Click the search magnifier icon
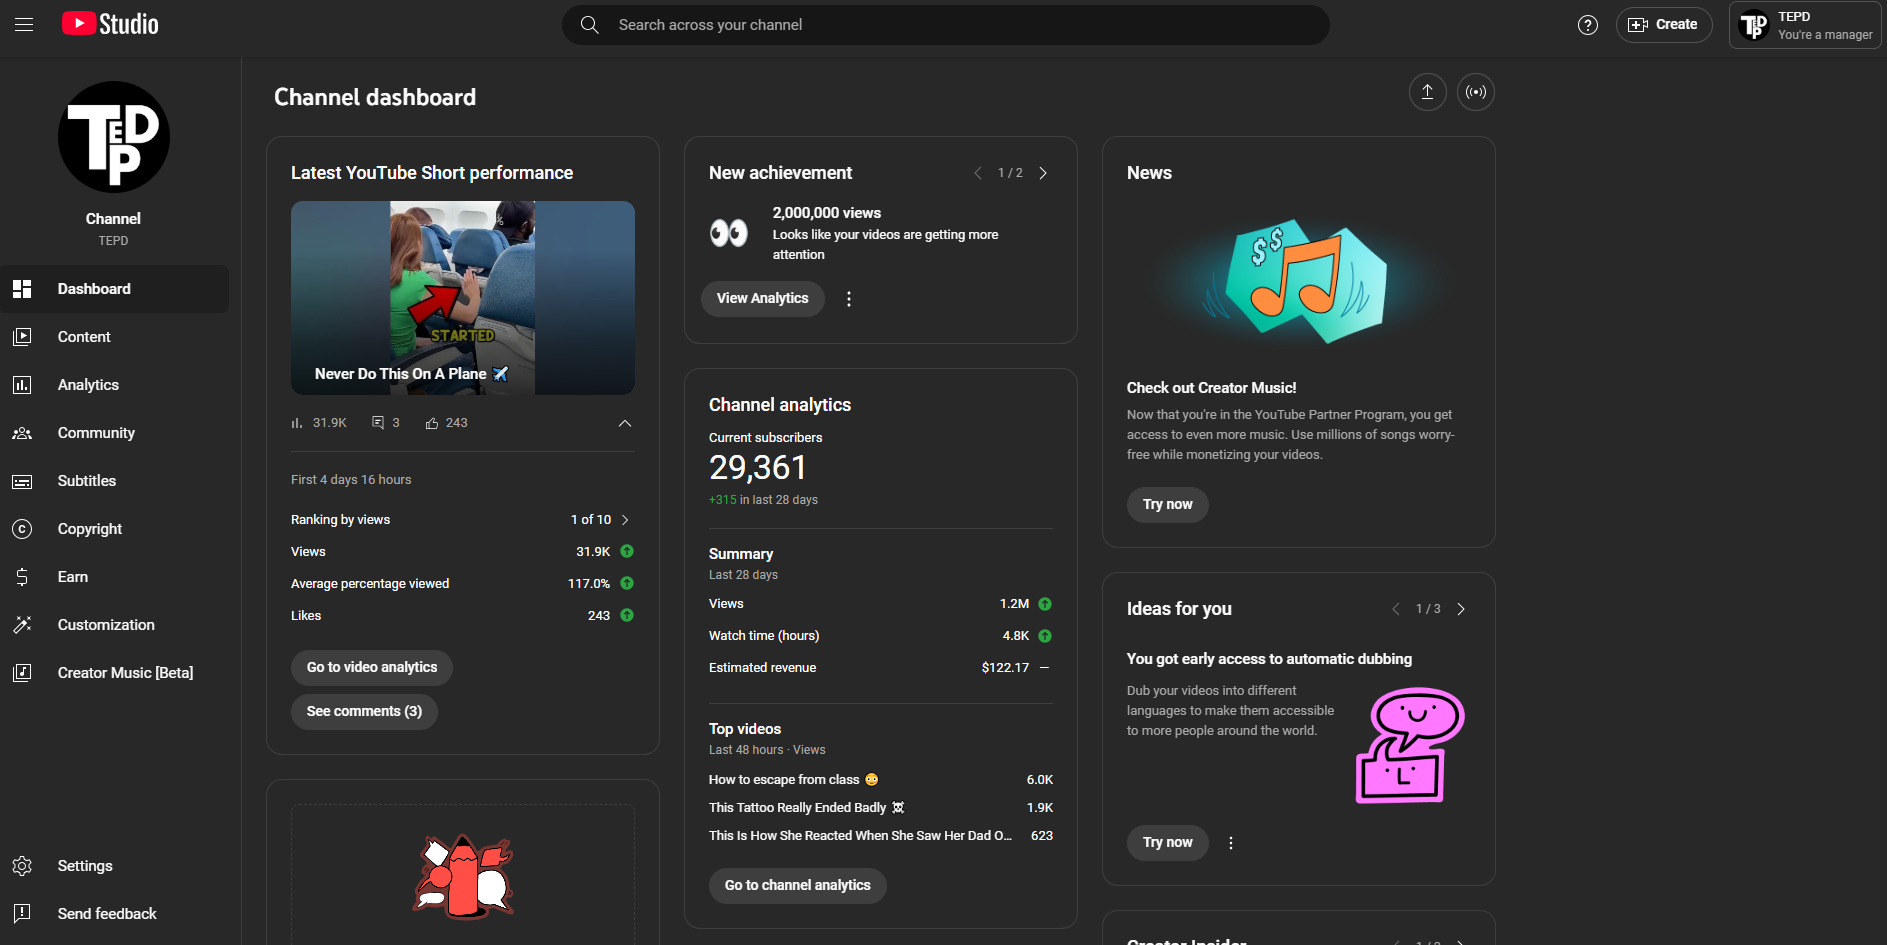The image size is (1887, 945). (590, 25)
